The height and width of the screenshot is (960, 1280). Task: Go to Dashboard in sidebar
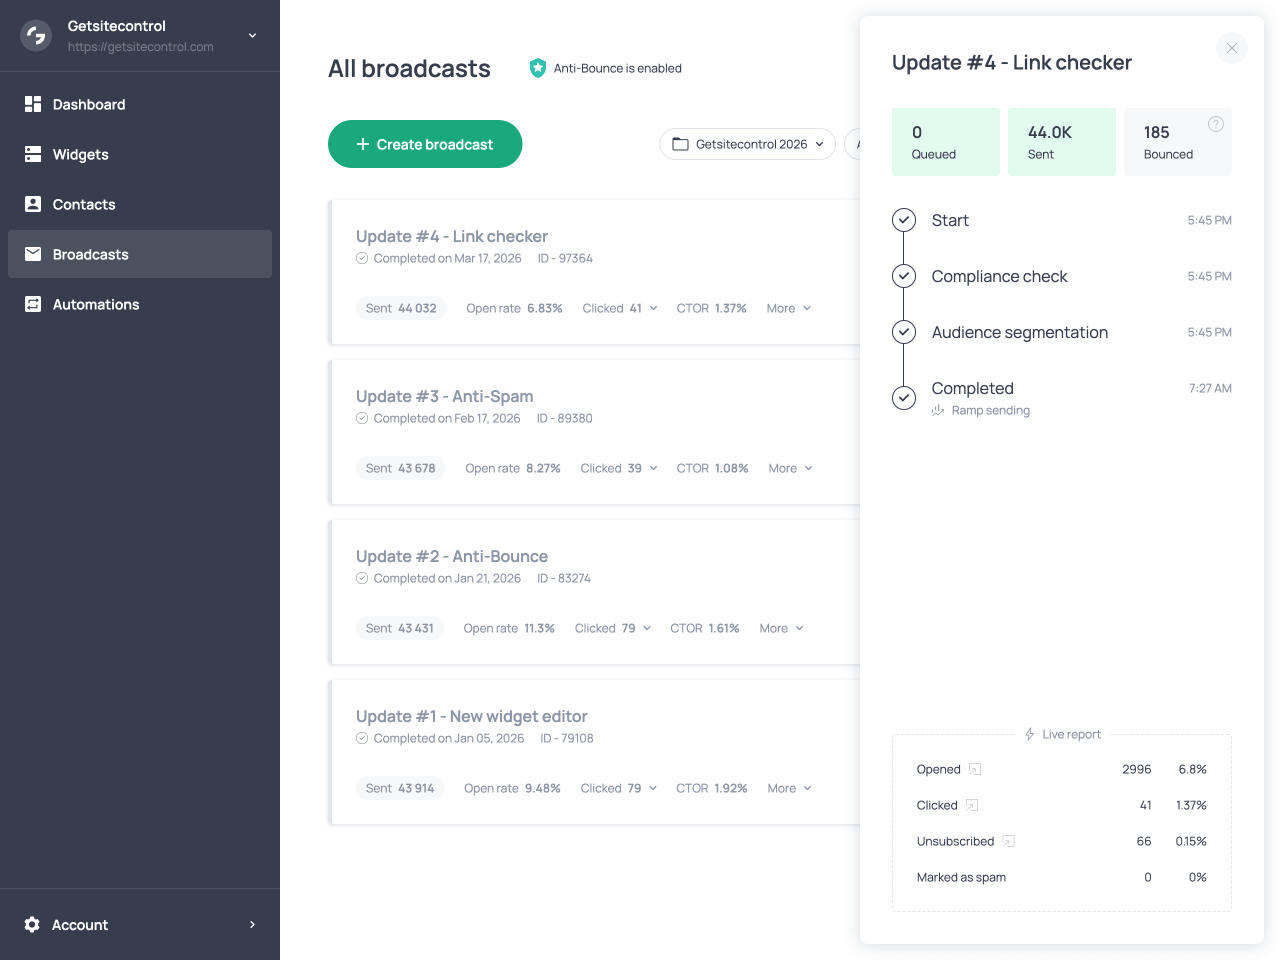coord(88,104)
